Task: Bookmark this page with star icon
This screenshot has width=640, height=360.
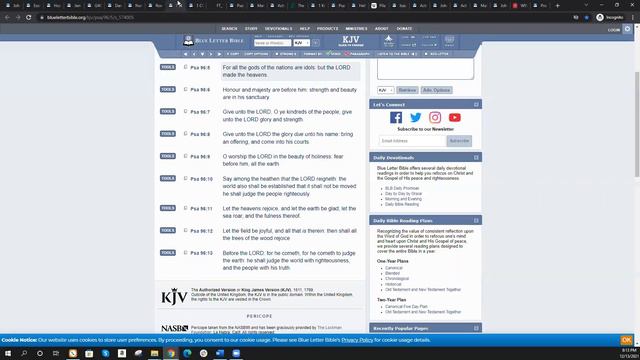Action: tap(587, 18)
